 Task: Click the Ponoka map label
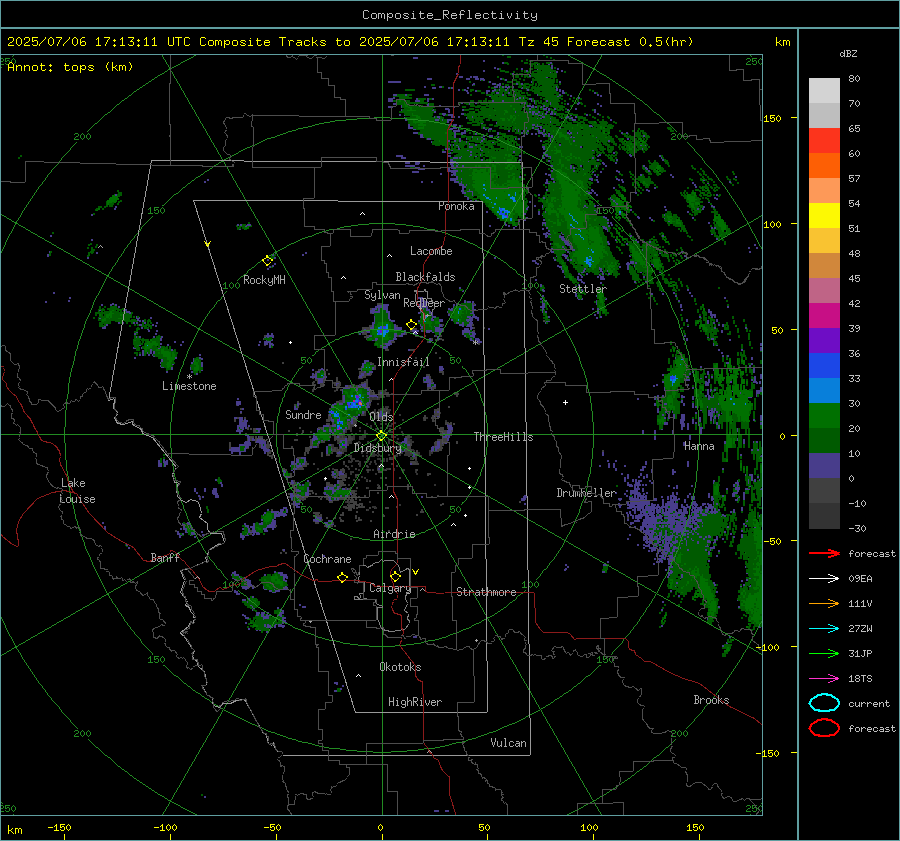coord(456,206)
